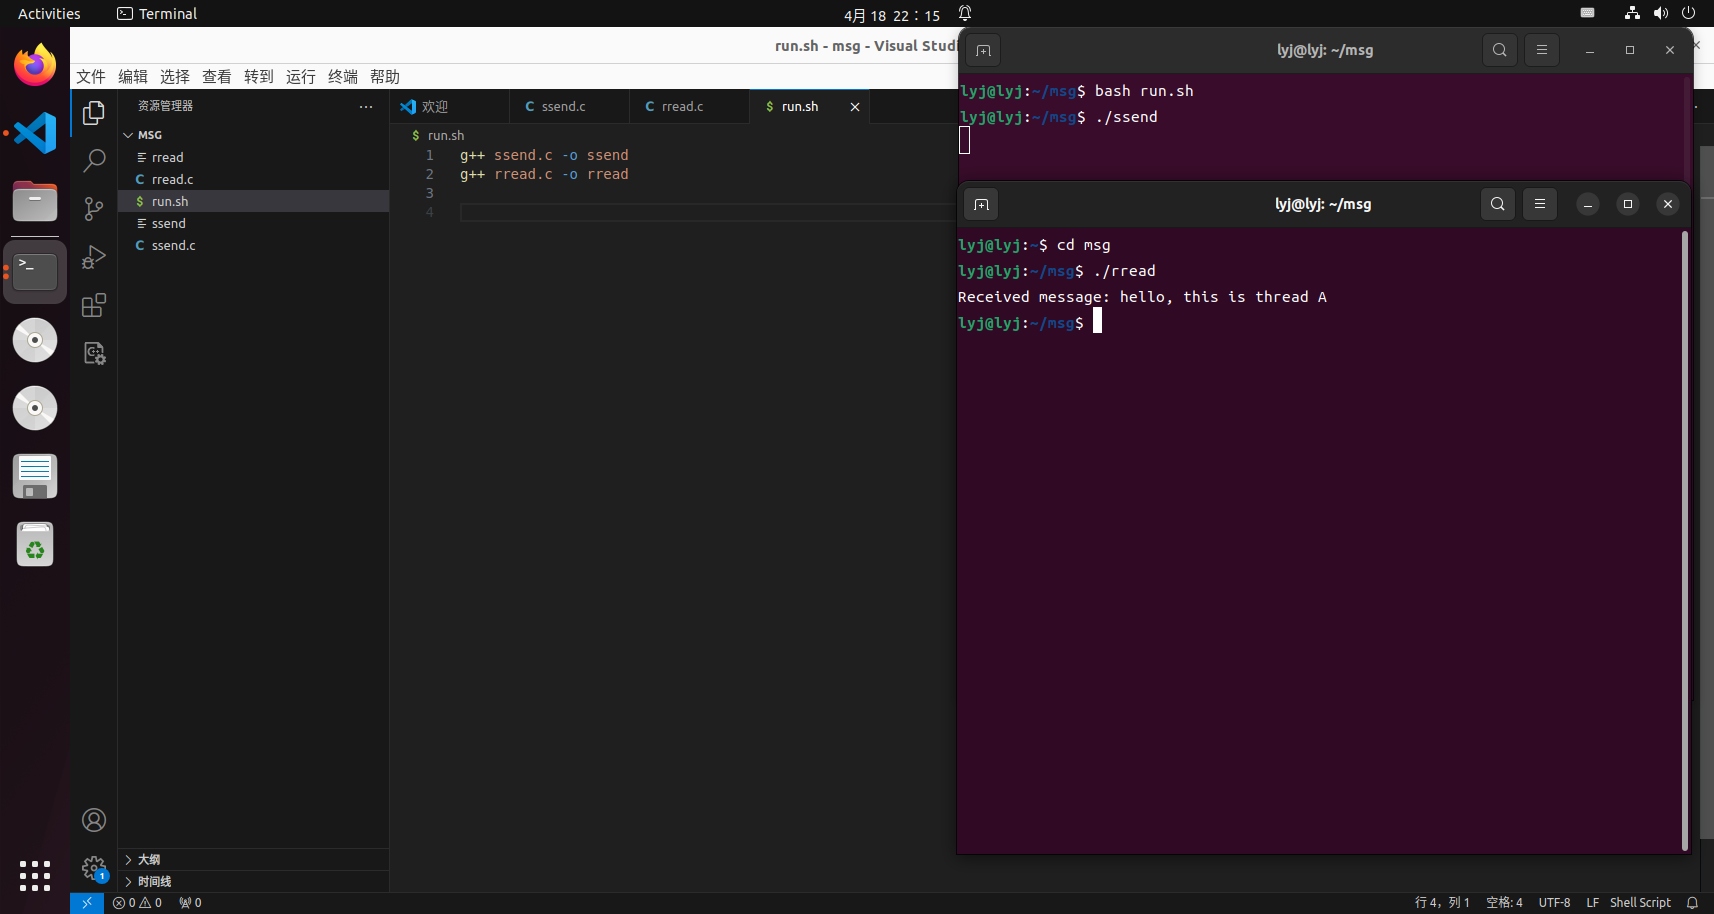This screenshot has width=1714, height=914.
Task: Open rread.c in the explorer
Action: point(253,180)
